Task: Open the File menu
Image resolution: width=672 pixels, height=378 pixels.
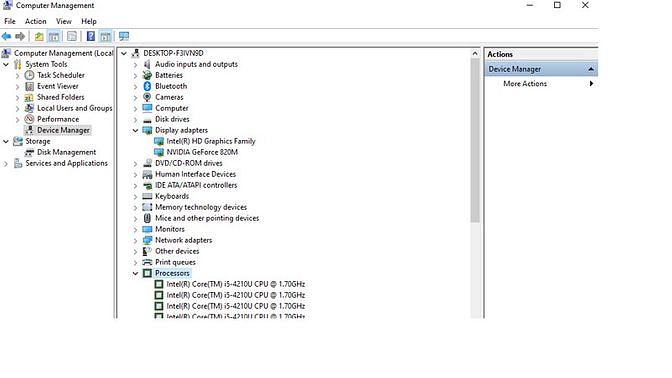Action: 9,21
